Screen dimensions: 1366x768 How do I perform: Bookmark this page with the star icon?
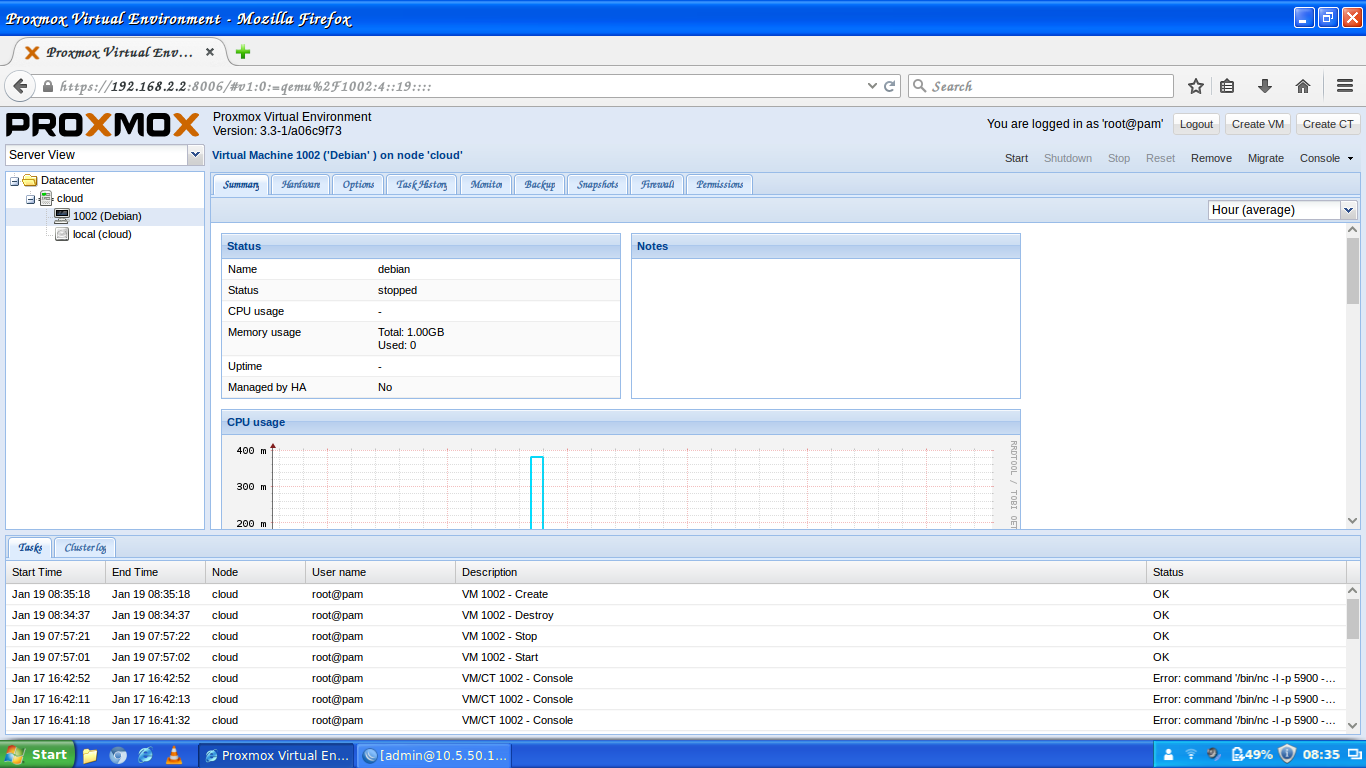(x=1196, y=86)
